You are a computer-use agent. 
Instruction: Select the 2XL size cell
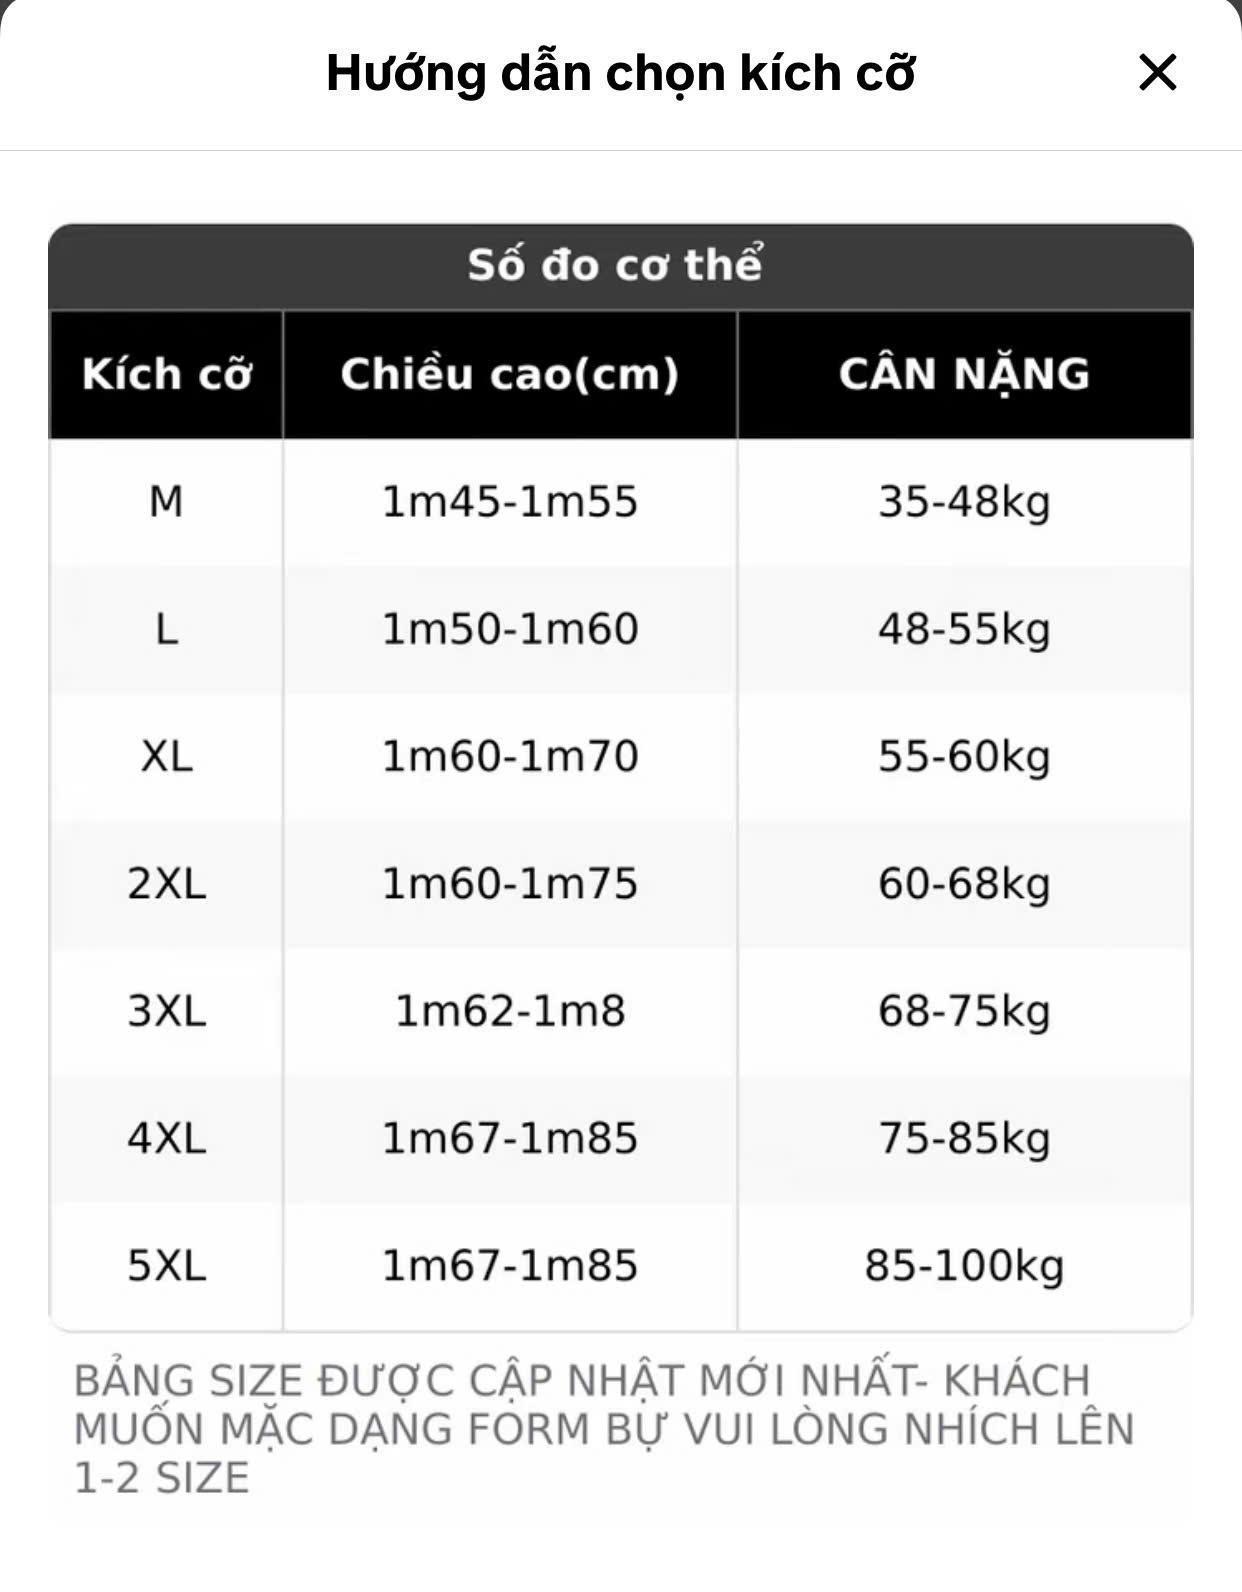click(166, 884)
